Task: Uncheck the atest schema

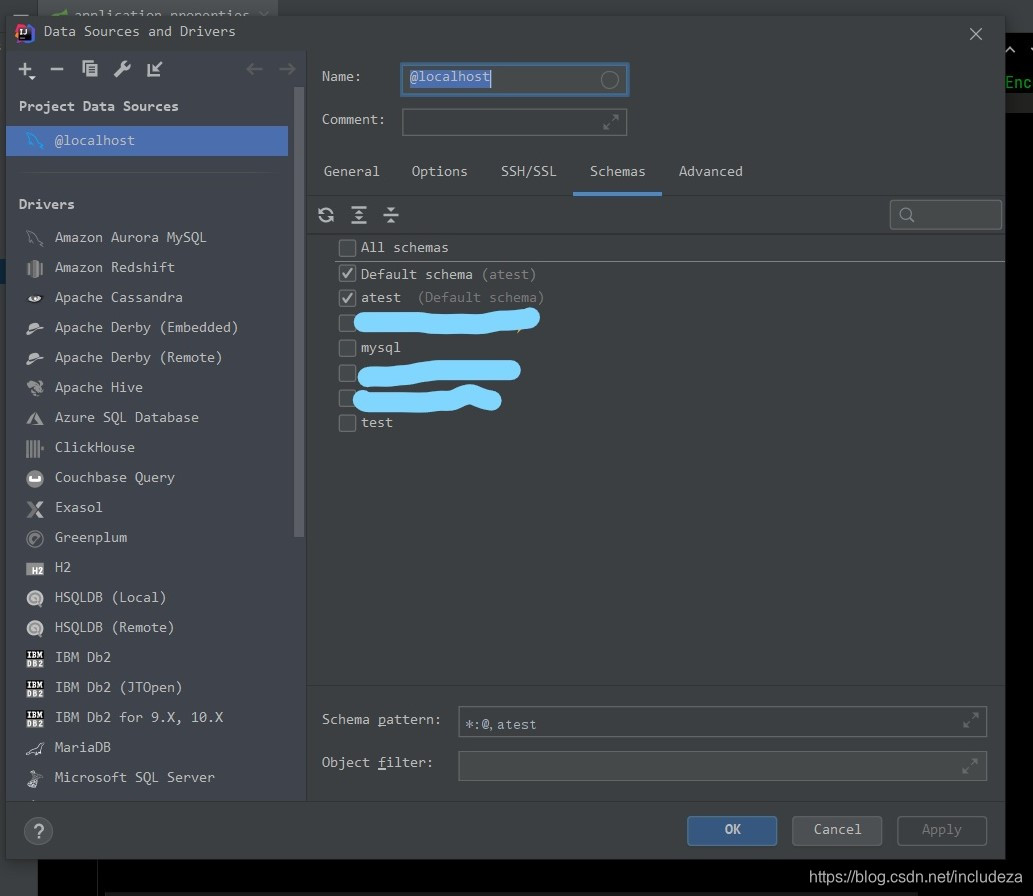Action: (346, 297)
